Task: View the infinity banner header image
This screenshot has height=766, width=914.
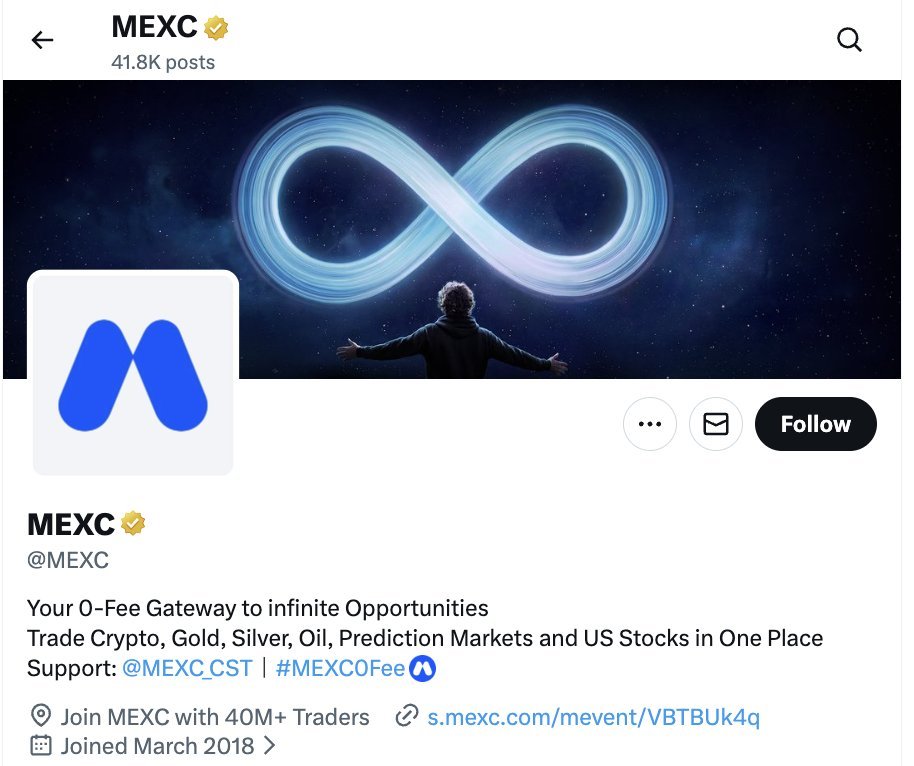Action: 452,229
